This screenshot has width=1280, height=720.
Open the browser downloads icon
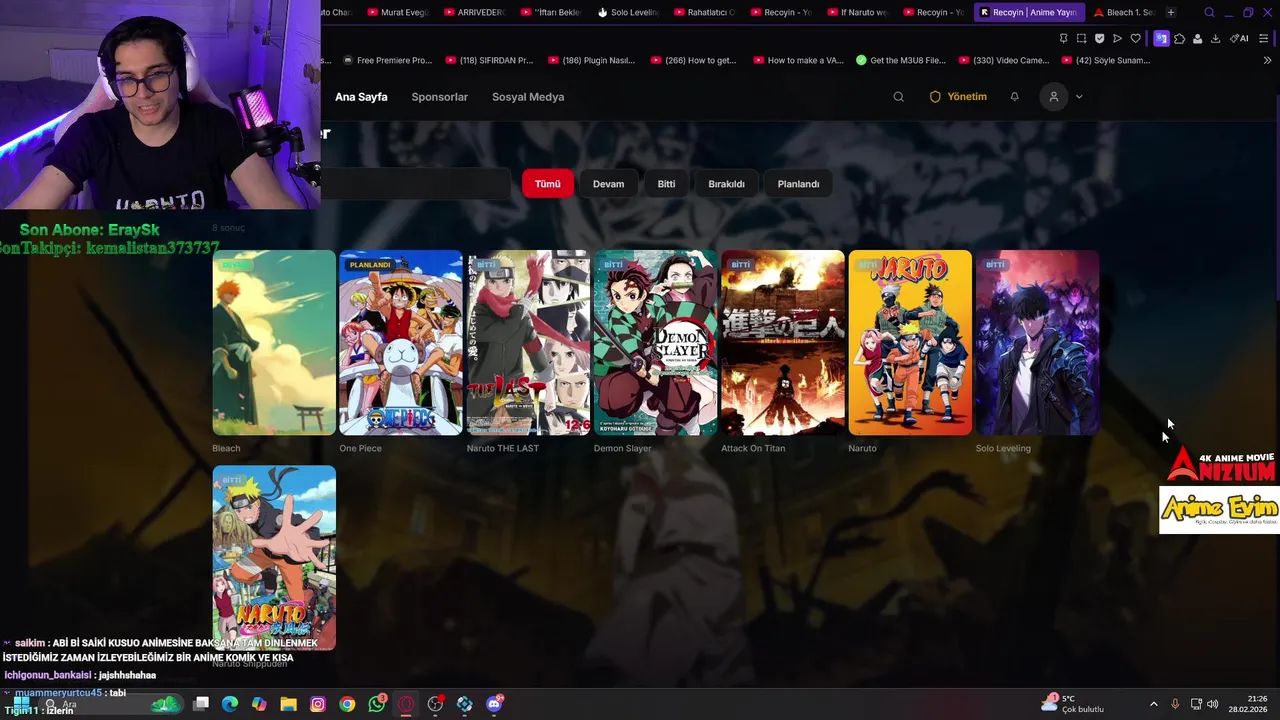click(1215, 38)
